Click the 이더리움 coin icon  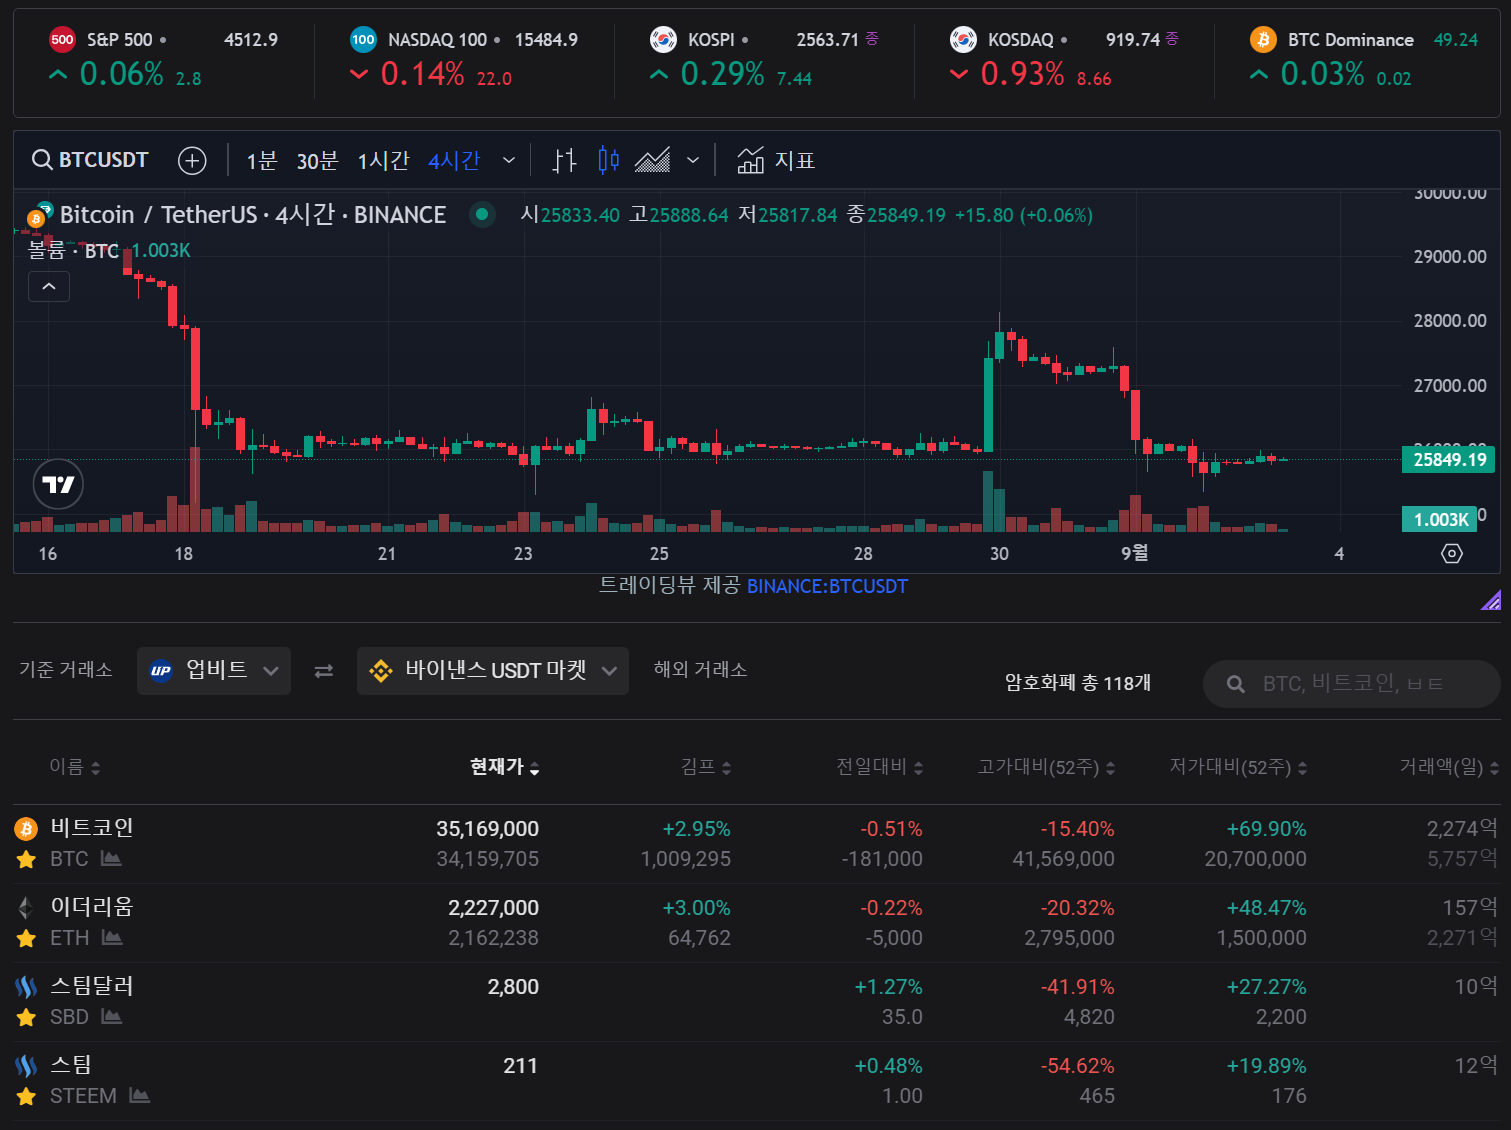(26, 907)
